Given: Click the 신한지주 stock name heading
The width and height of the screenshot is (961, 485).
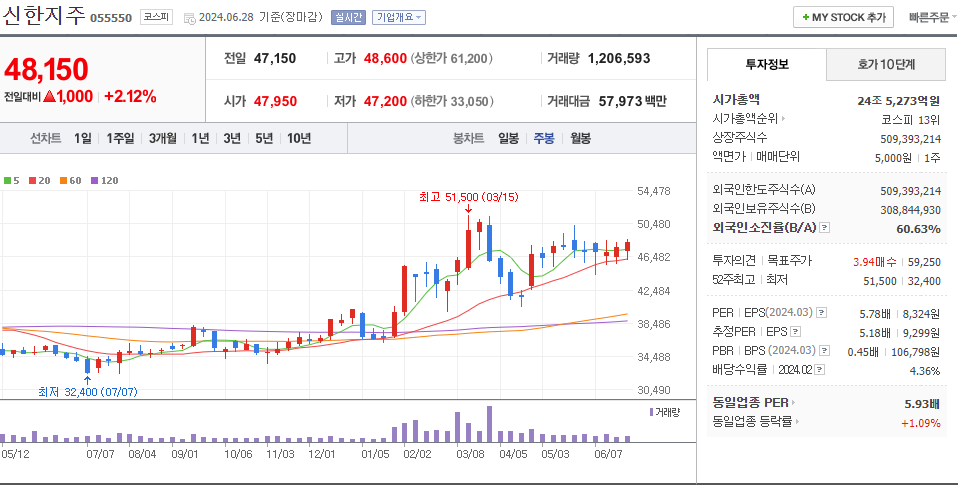Looking at the screenshot, I should tap(43, 15).
